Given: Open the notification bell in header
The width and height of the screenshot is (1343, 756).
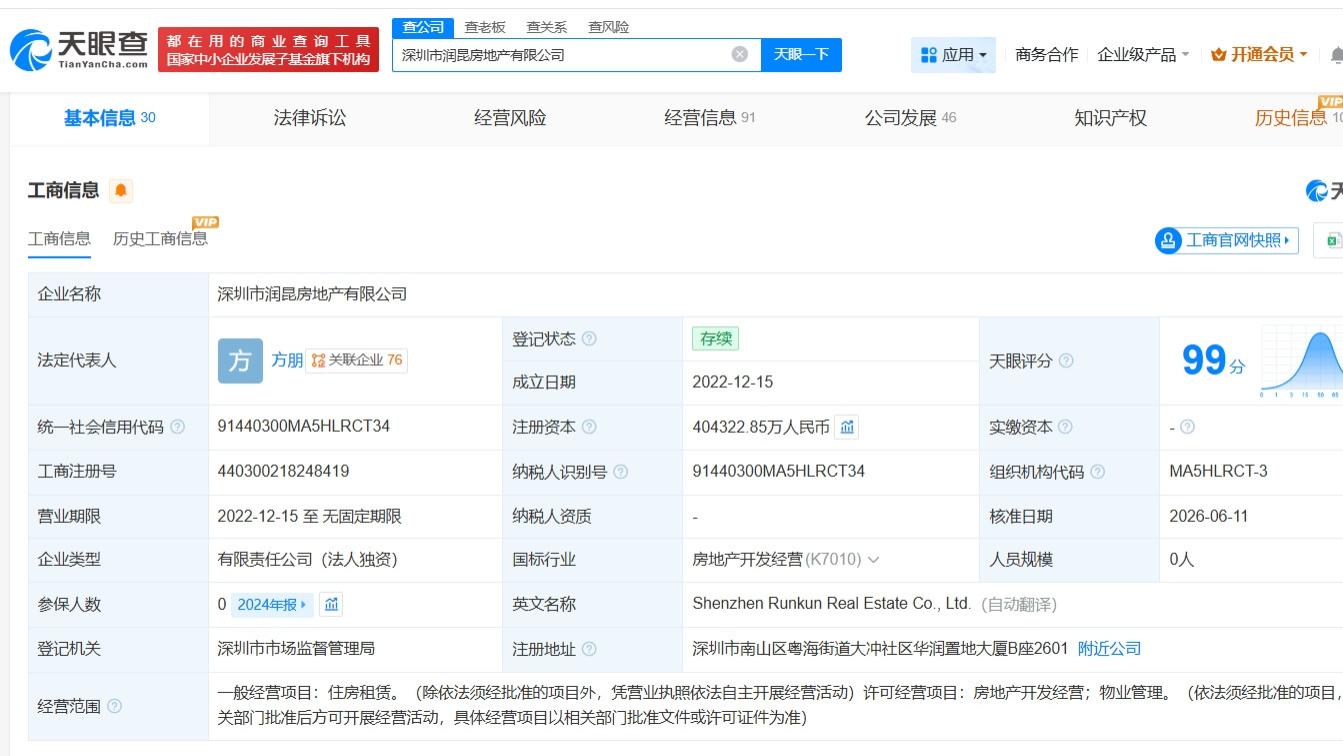Looking at the screenshot, I should pyautogui.click(x=1336, y=55).
